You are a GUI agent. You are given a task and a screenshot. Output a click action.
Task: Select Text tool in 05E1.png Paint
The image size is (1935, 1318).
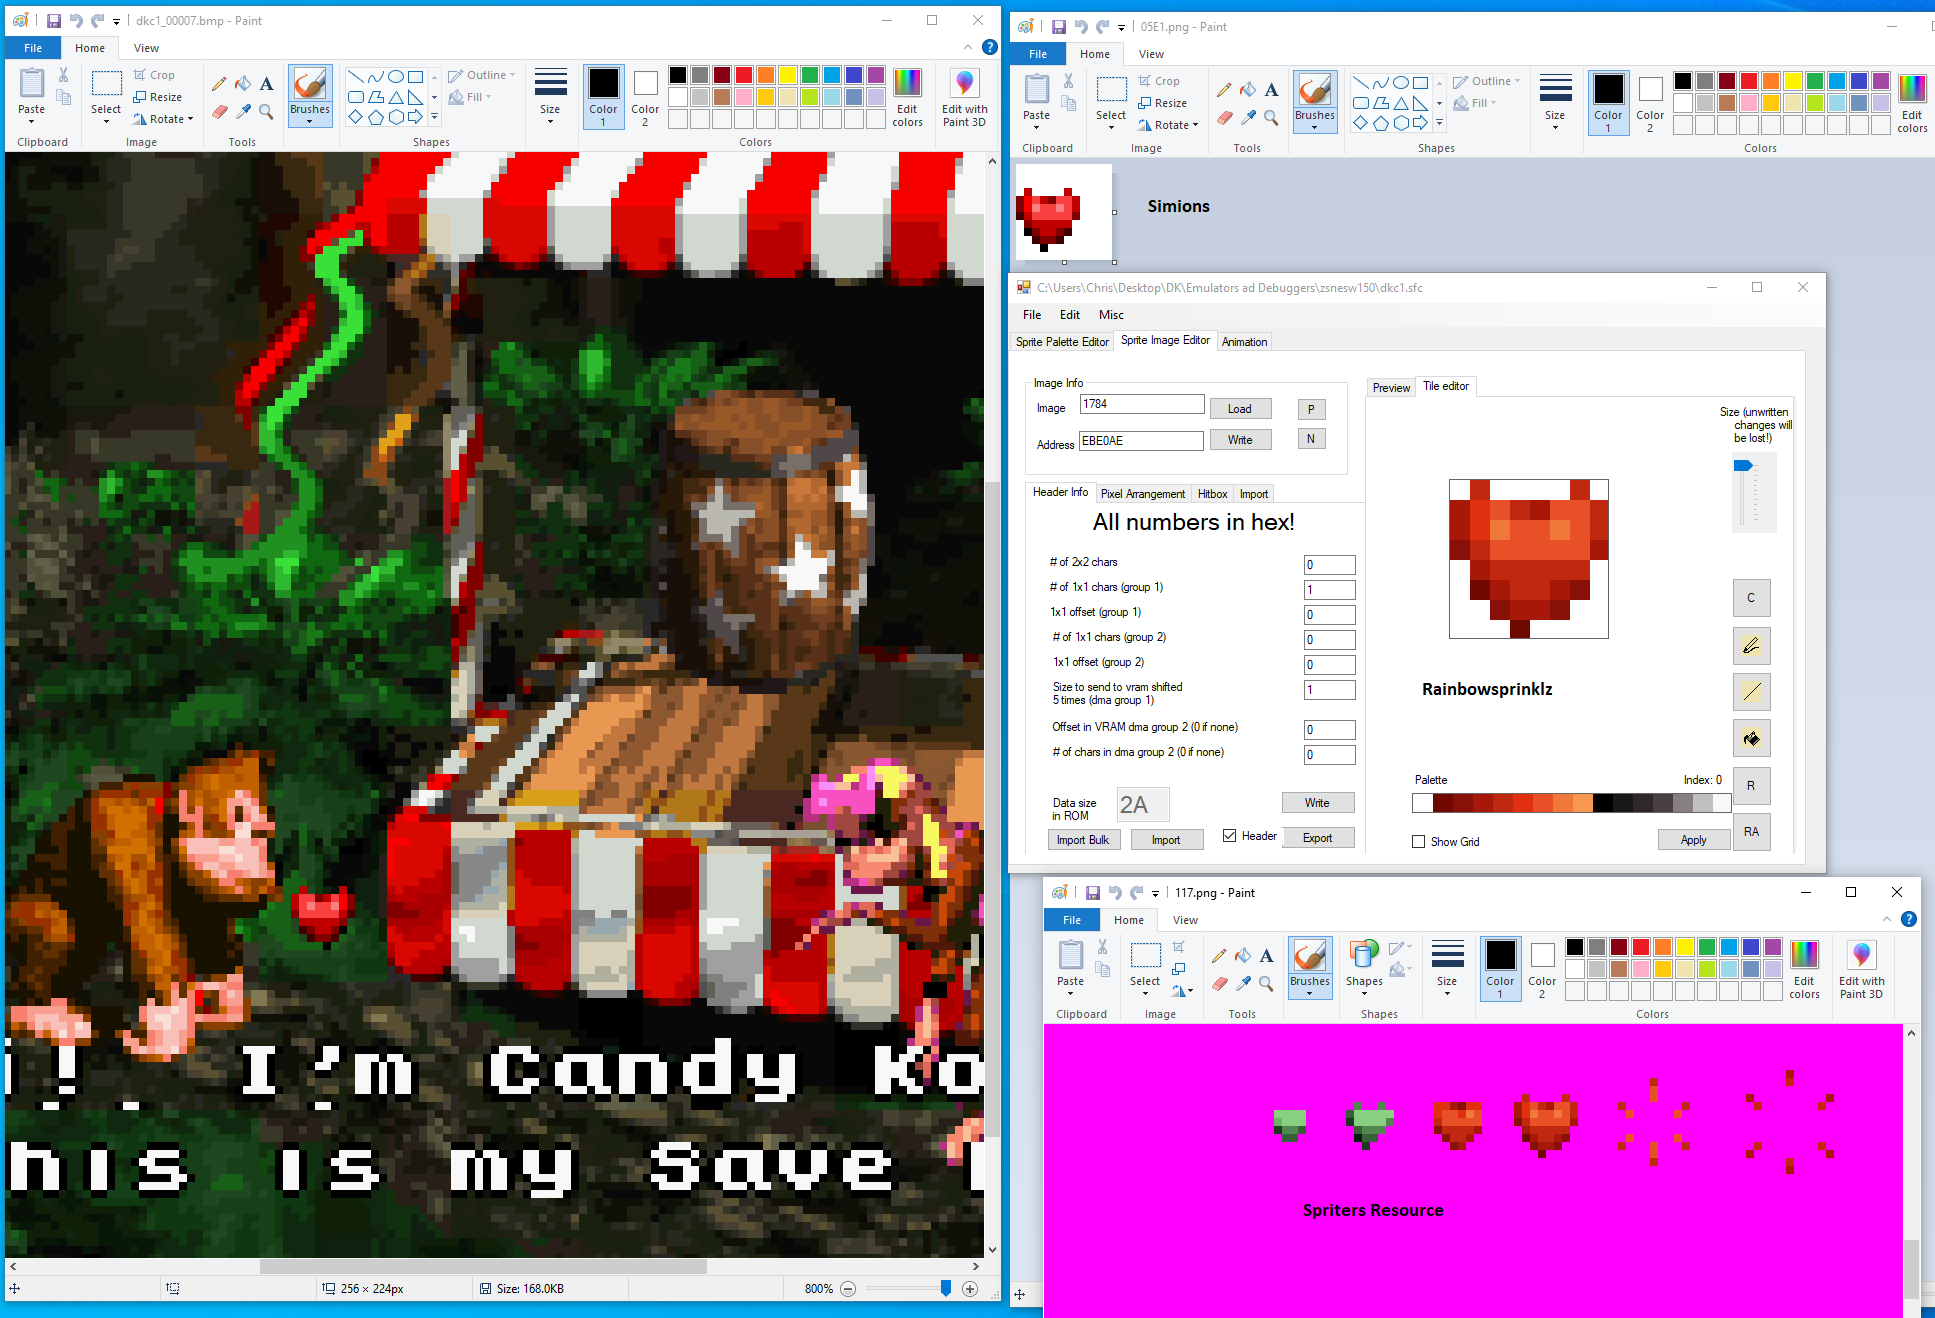click(x=1271, y=90)
